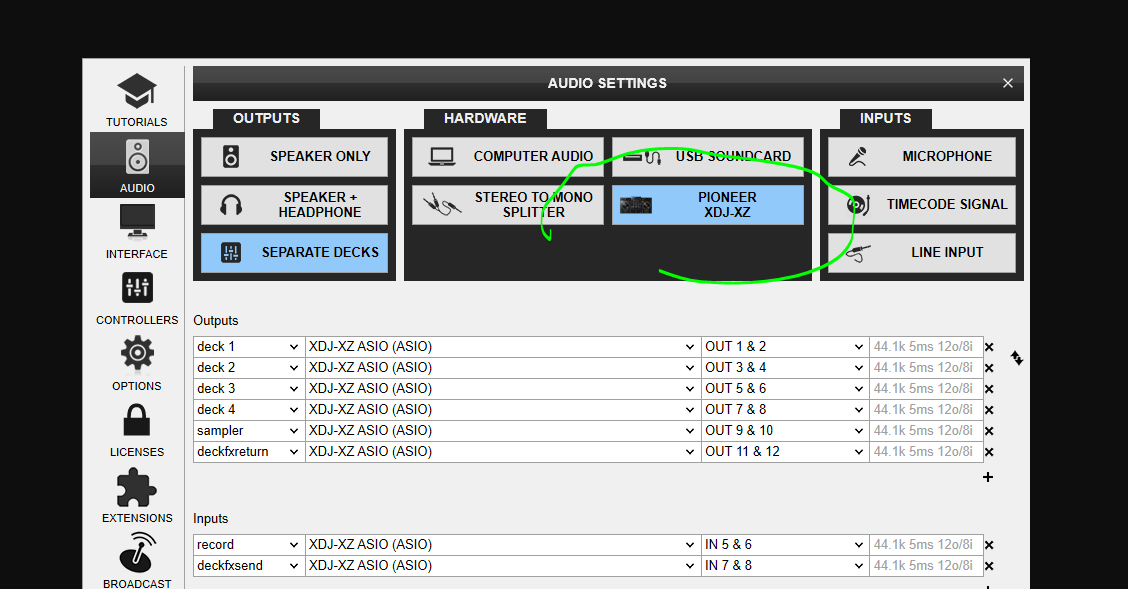Remove the deck 4 output row

tap(989, 410)
